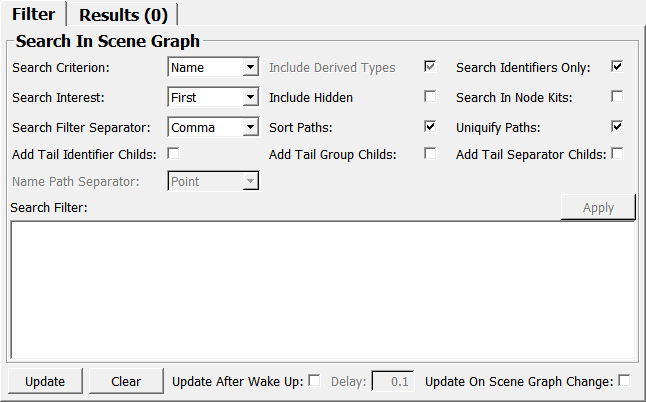Open Search Filter Separator dropdown
The image size is (646, 402).
pos(213,127)
